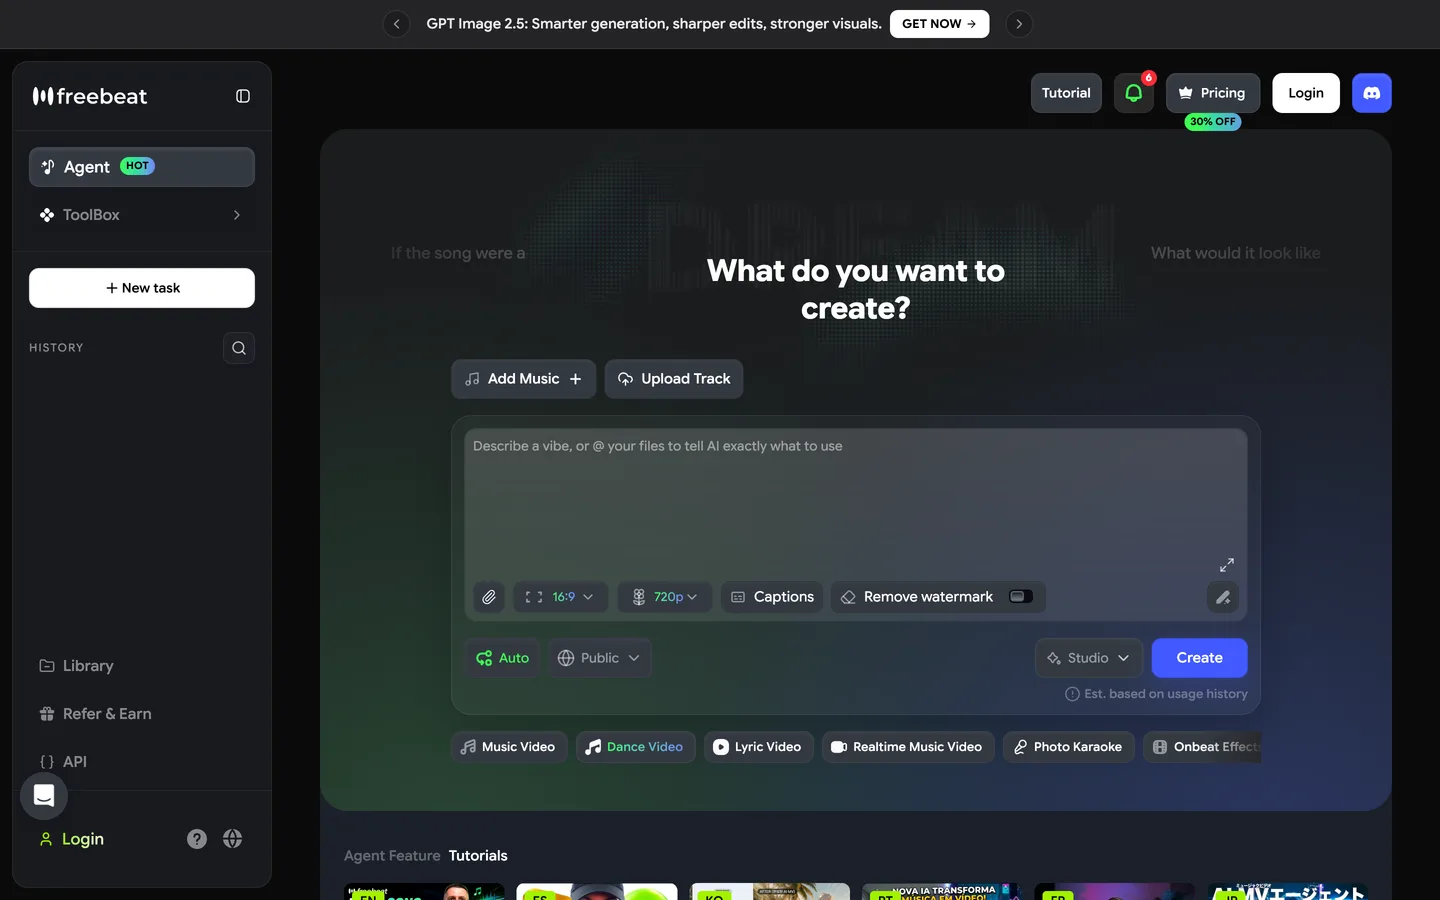Expand the prompt box with the arrows icon
The image size is (1440, 900).
(x=1227, y=565)
